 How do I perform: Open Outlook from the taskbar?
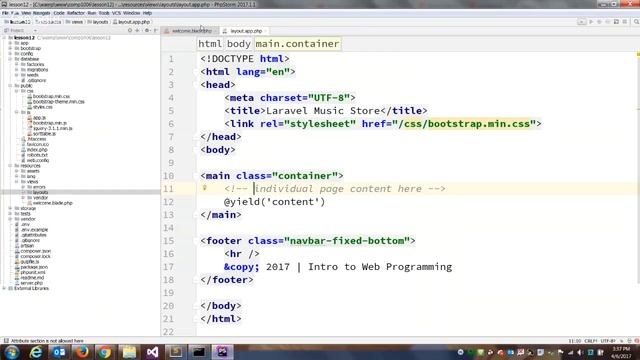click(x=59, y=352)
